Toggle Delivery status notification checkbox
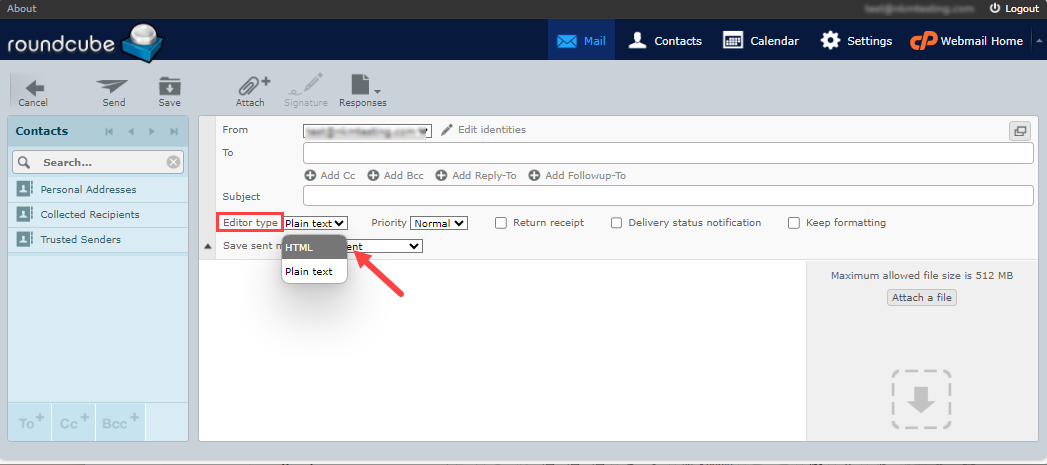This screenshot has height=465, width=1047. tap(617, 223)
